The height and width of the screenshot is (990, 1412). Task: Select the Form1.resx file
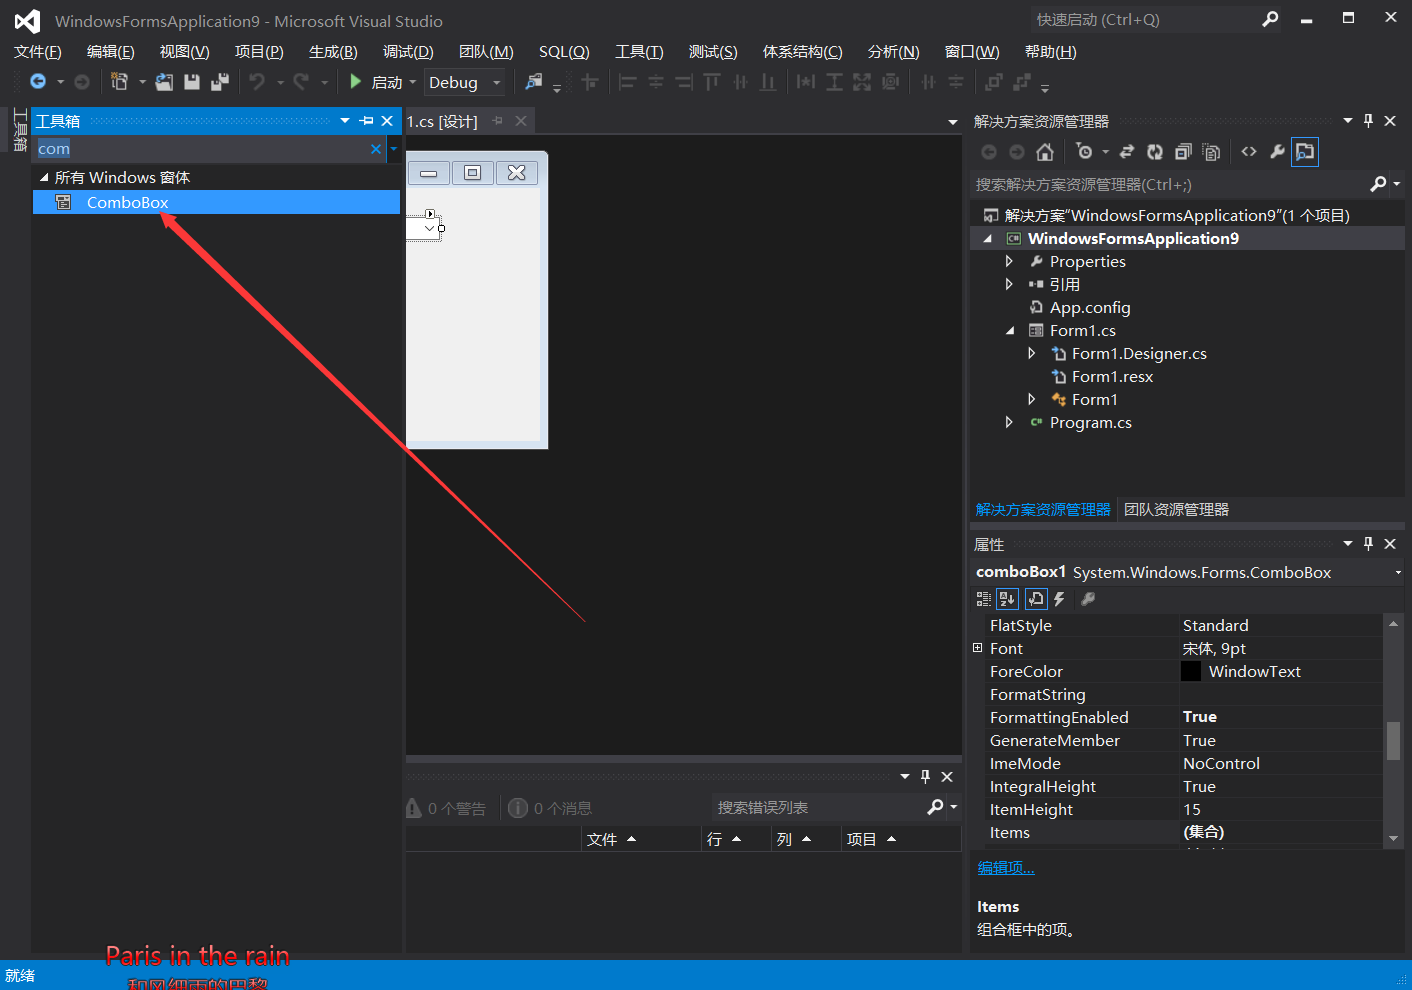[x=1112, y=376]
